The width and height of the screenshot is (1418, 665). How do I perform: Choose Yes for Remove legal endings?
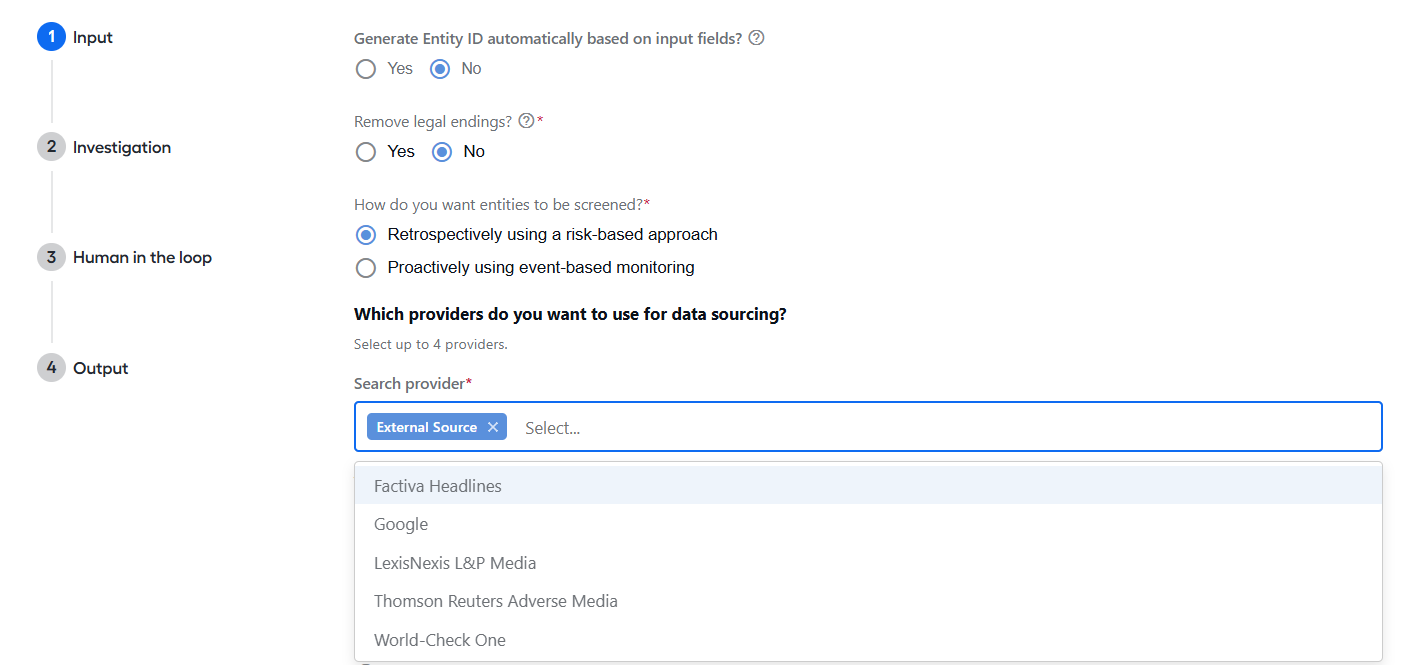coord(366,152)
